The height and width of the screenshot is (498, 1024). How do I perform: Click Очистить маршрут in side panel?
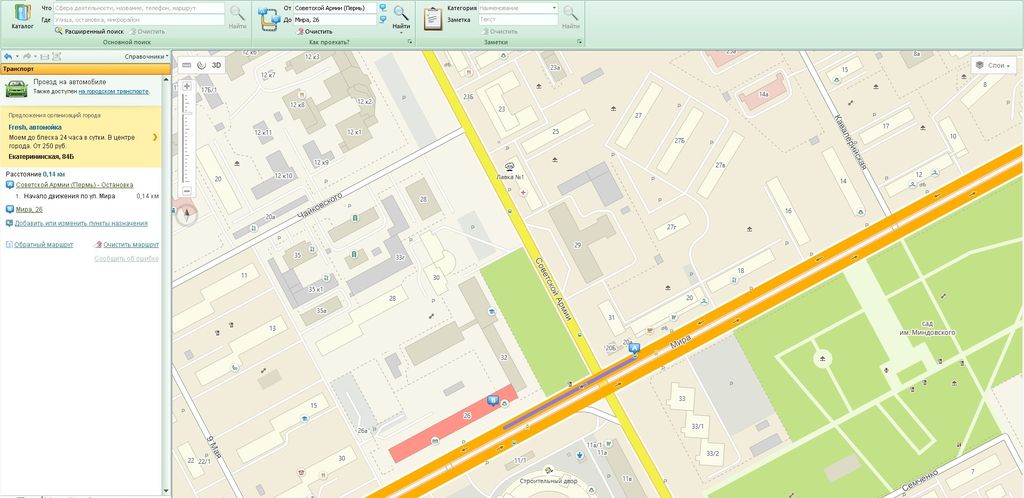(x=131, y=244)
